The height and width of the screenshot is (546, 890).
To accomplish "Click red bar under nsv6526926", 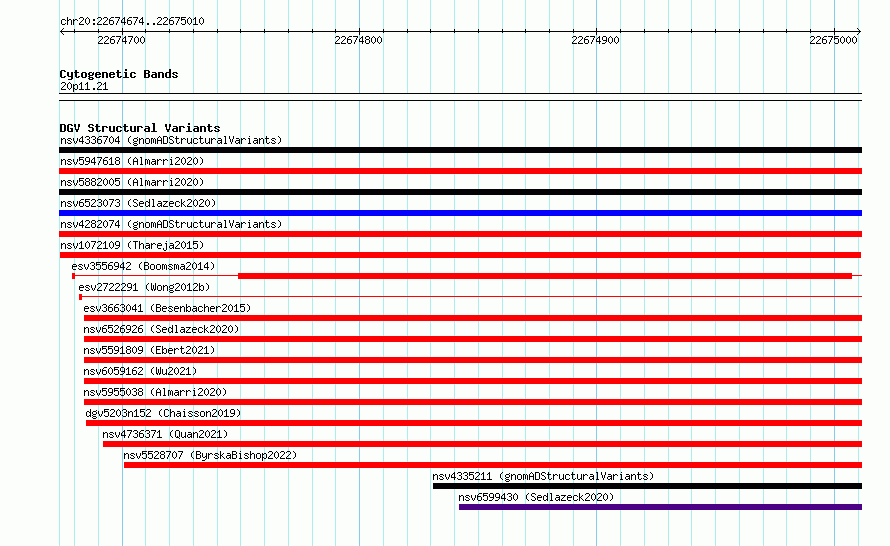I will click(x=473, y=339).
